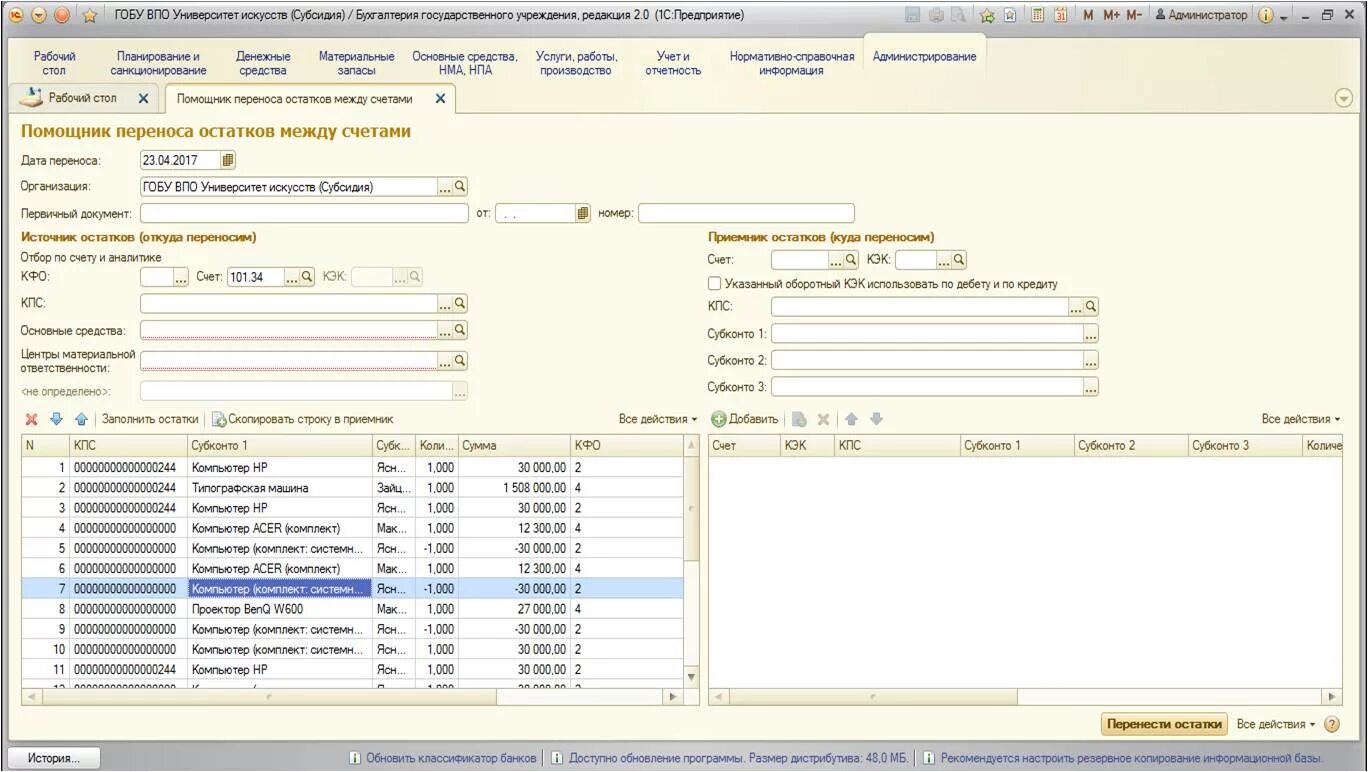This screenshot has height=772, width=1368.
Task: Click the search icon next to source КПС
Action: 460,303
